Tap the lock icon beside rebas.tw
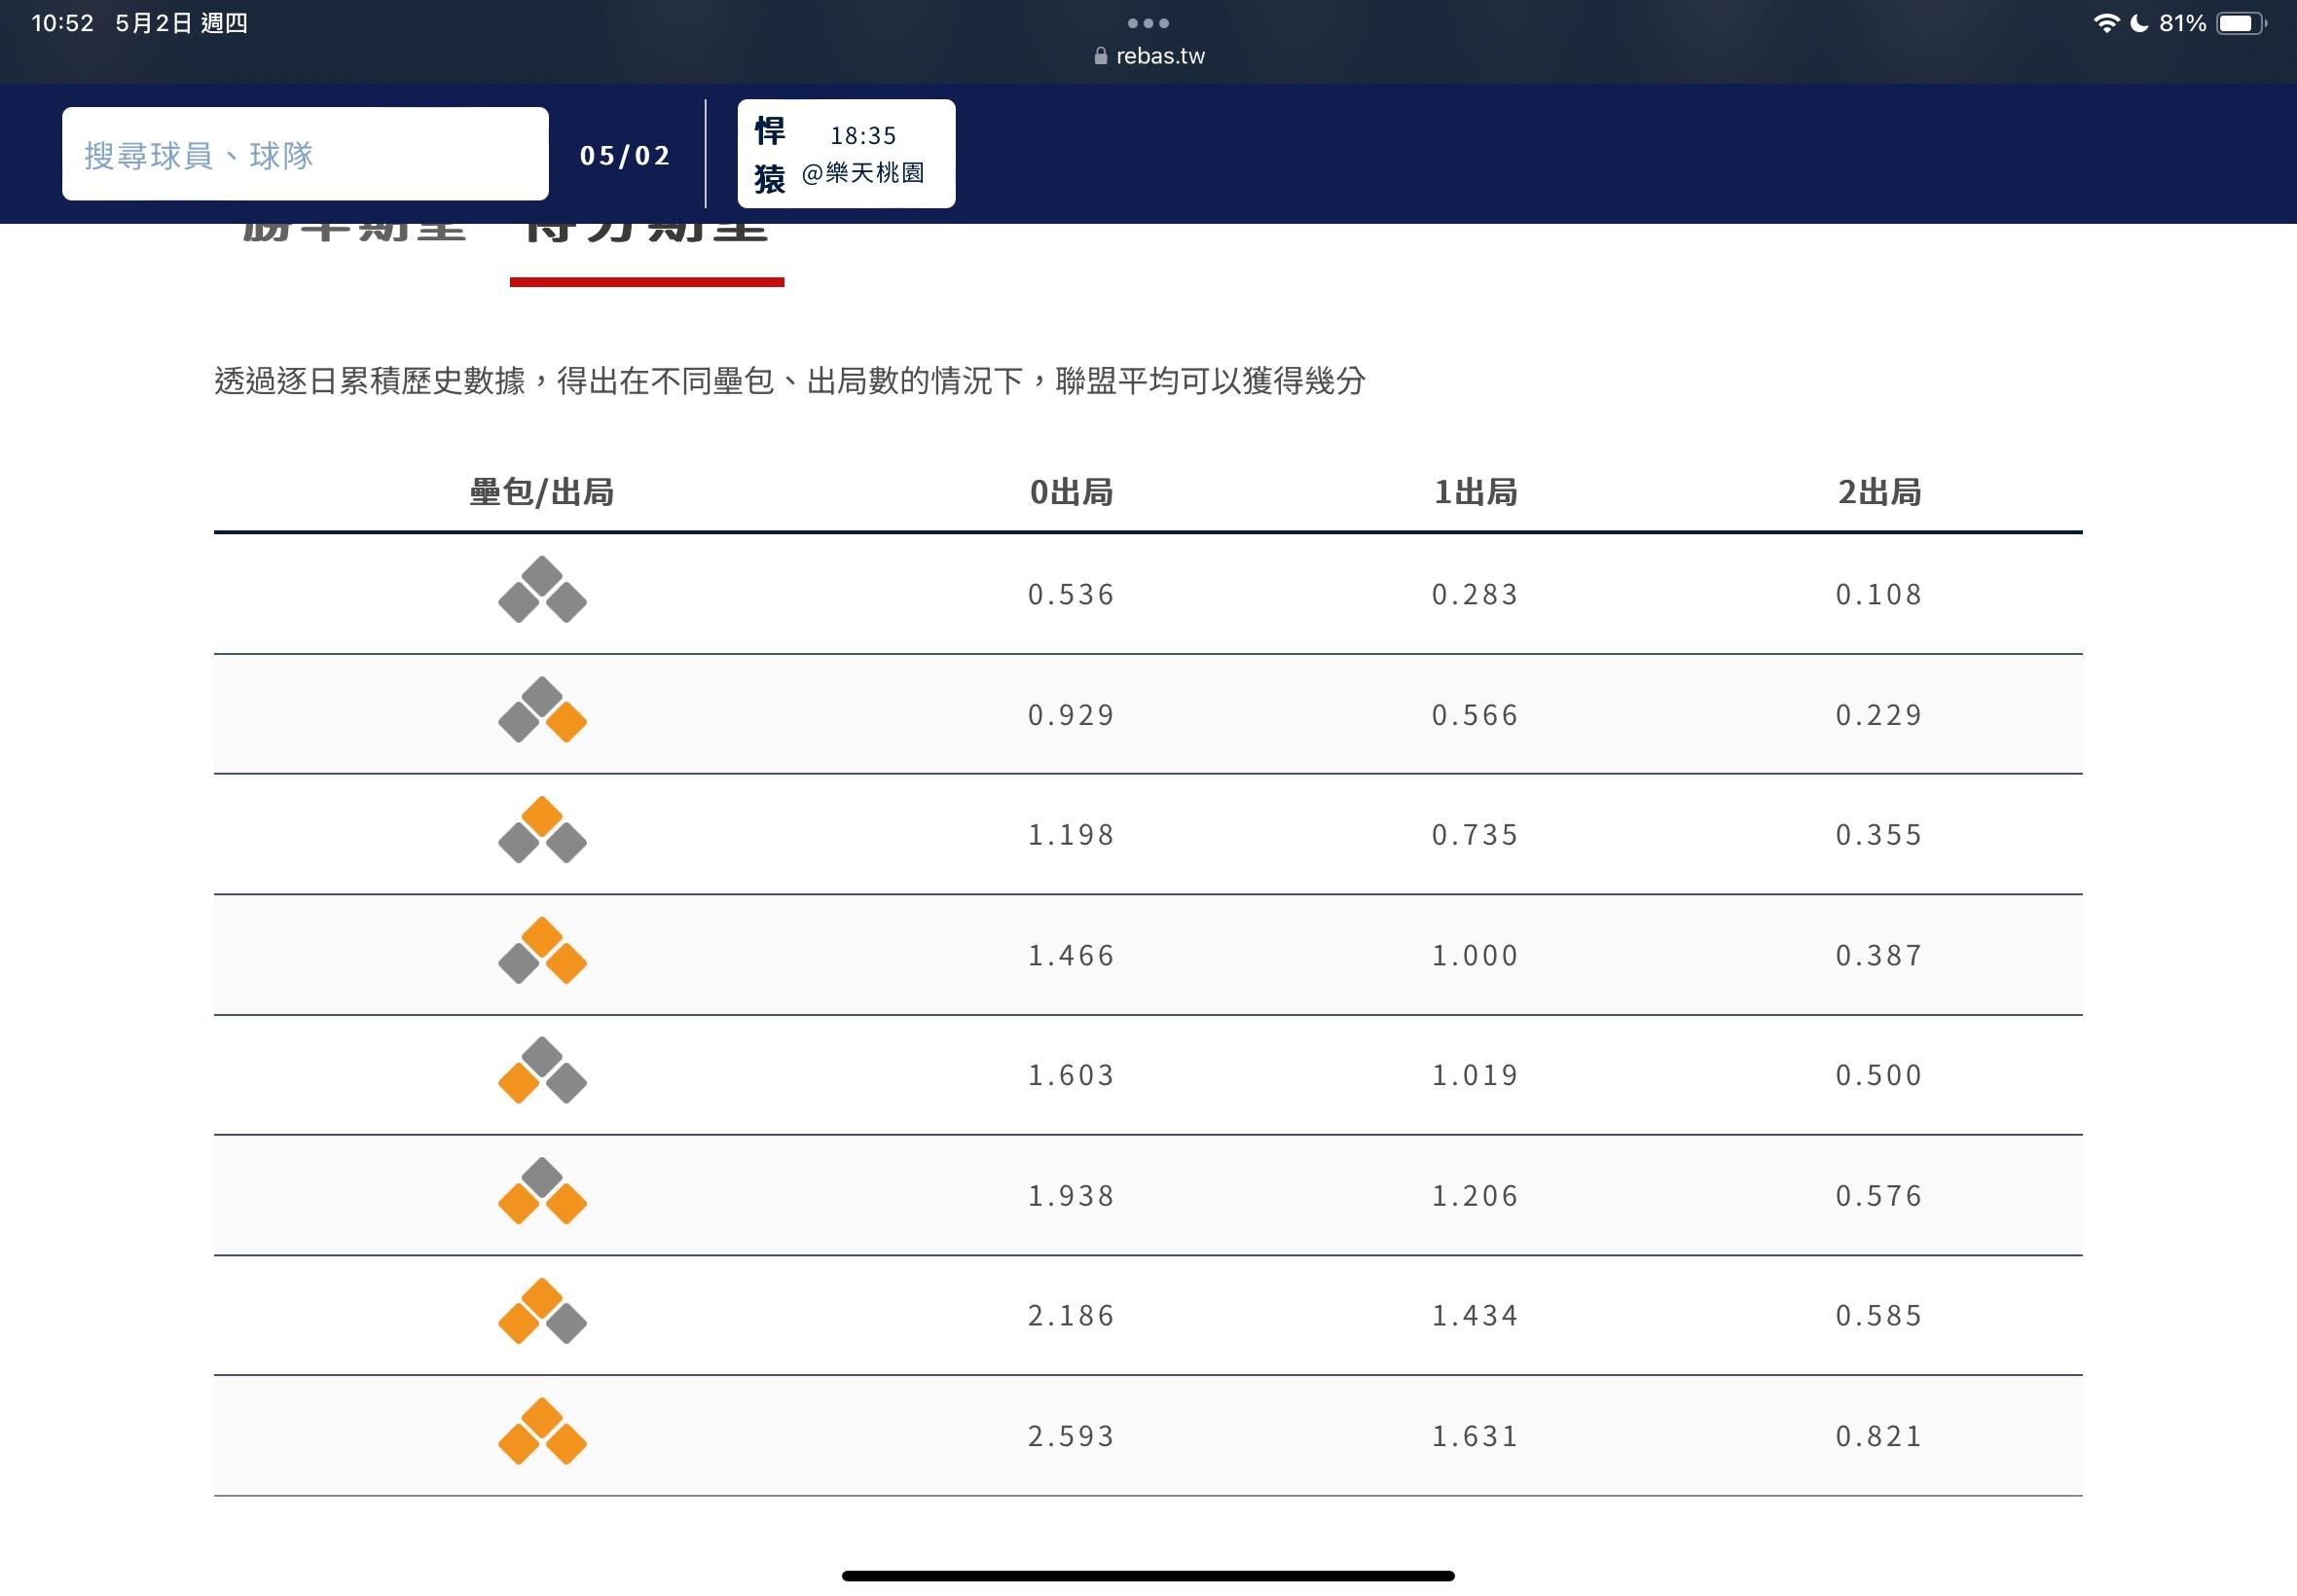This screenshot has height=1596, width=2297. tap(1100, 56)
